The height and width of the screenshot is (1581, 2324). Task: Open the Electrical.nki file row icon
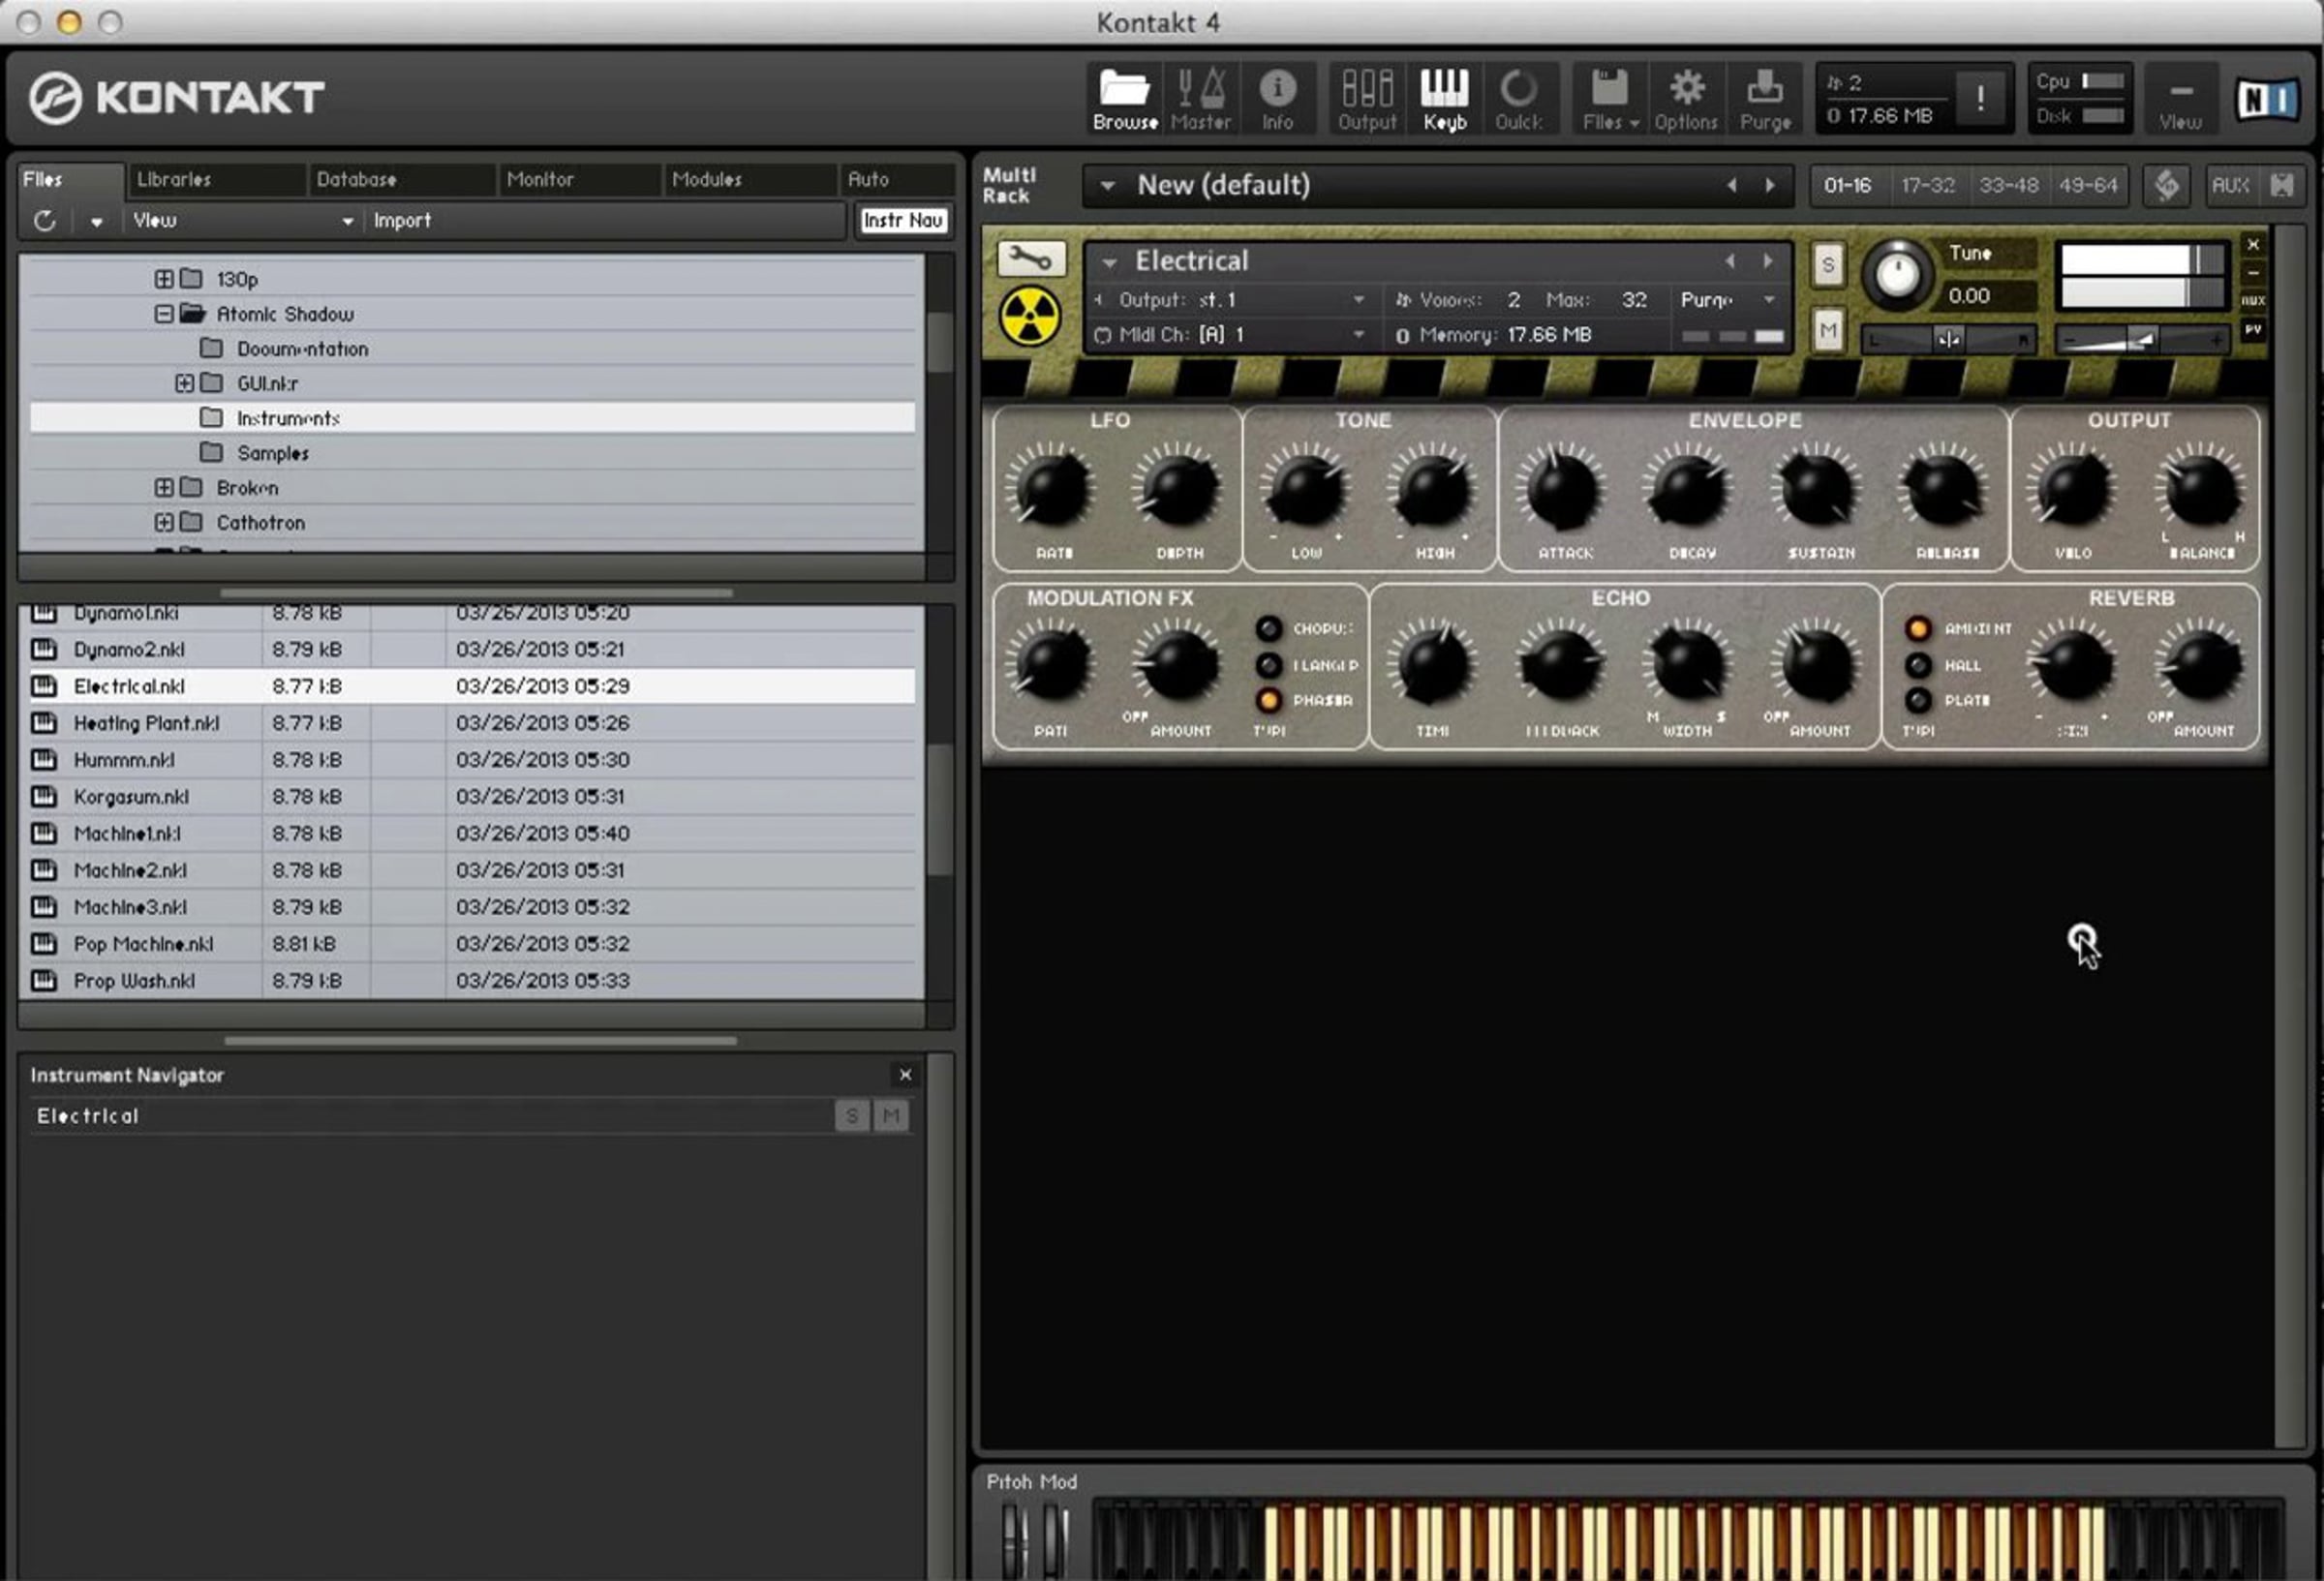coord(44,686)
